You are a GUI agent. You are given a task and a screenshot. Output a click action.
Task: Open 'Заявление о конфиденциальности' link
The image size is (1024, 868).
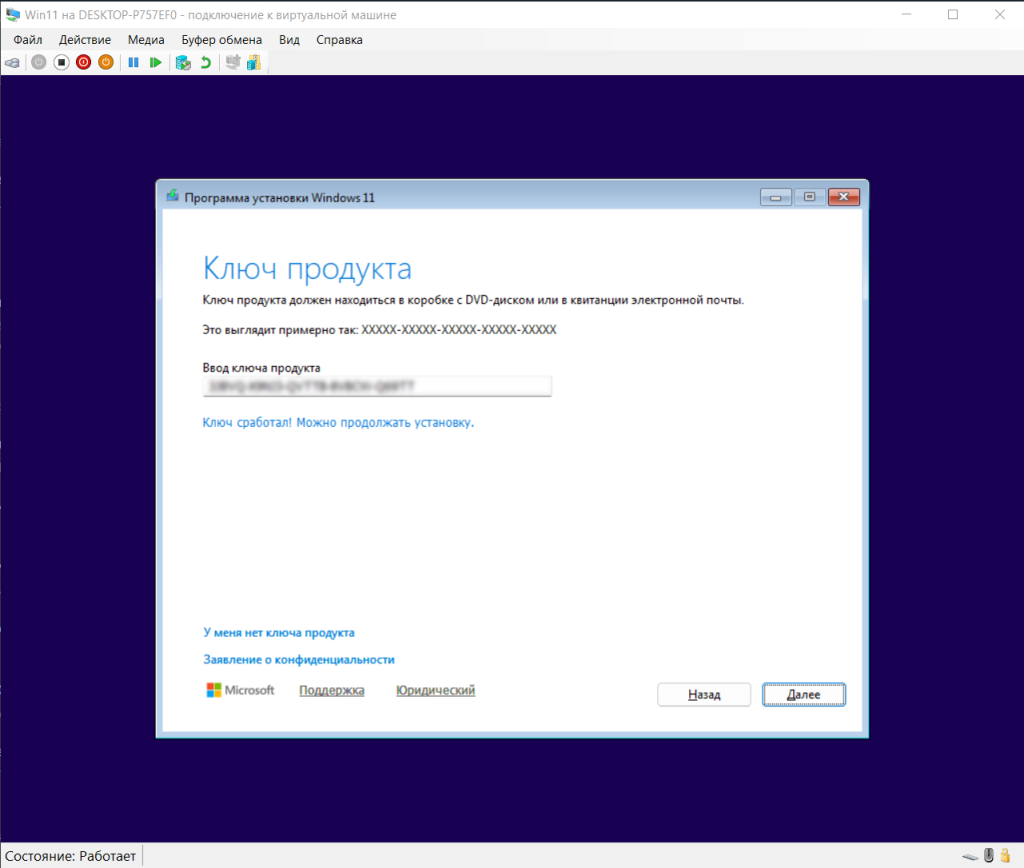coord(299,660)
